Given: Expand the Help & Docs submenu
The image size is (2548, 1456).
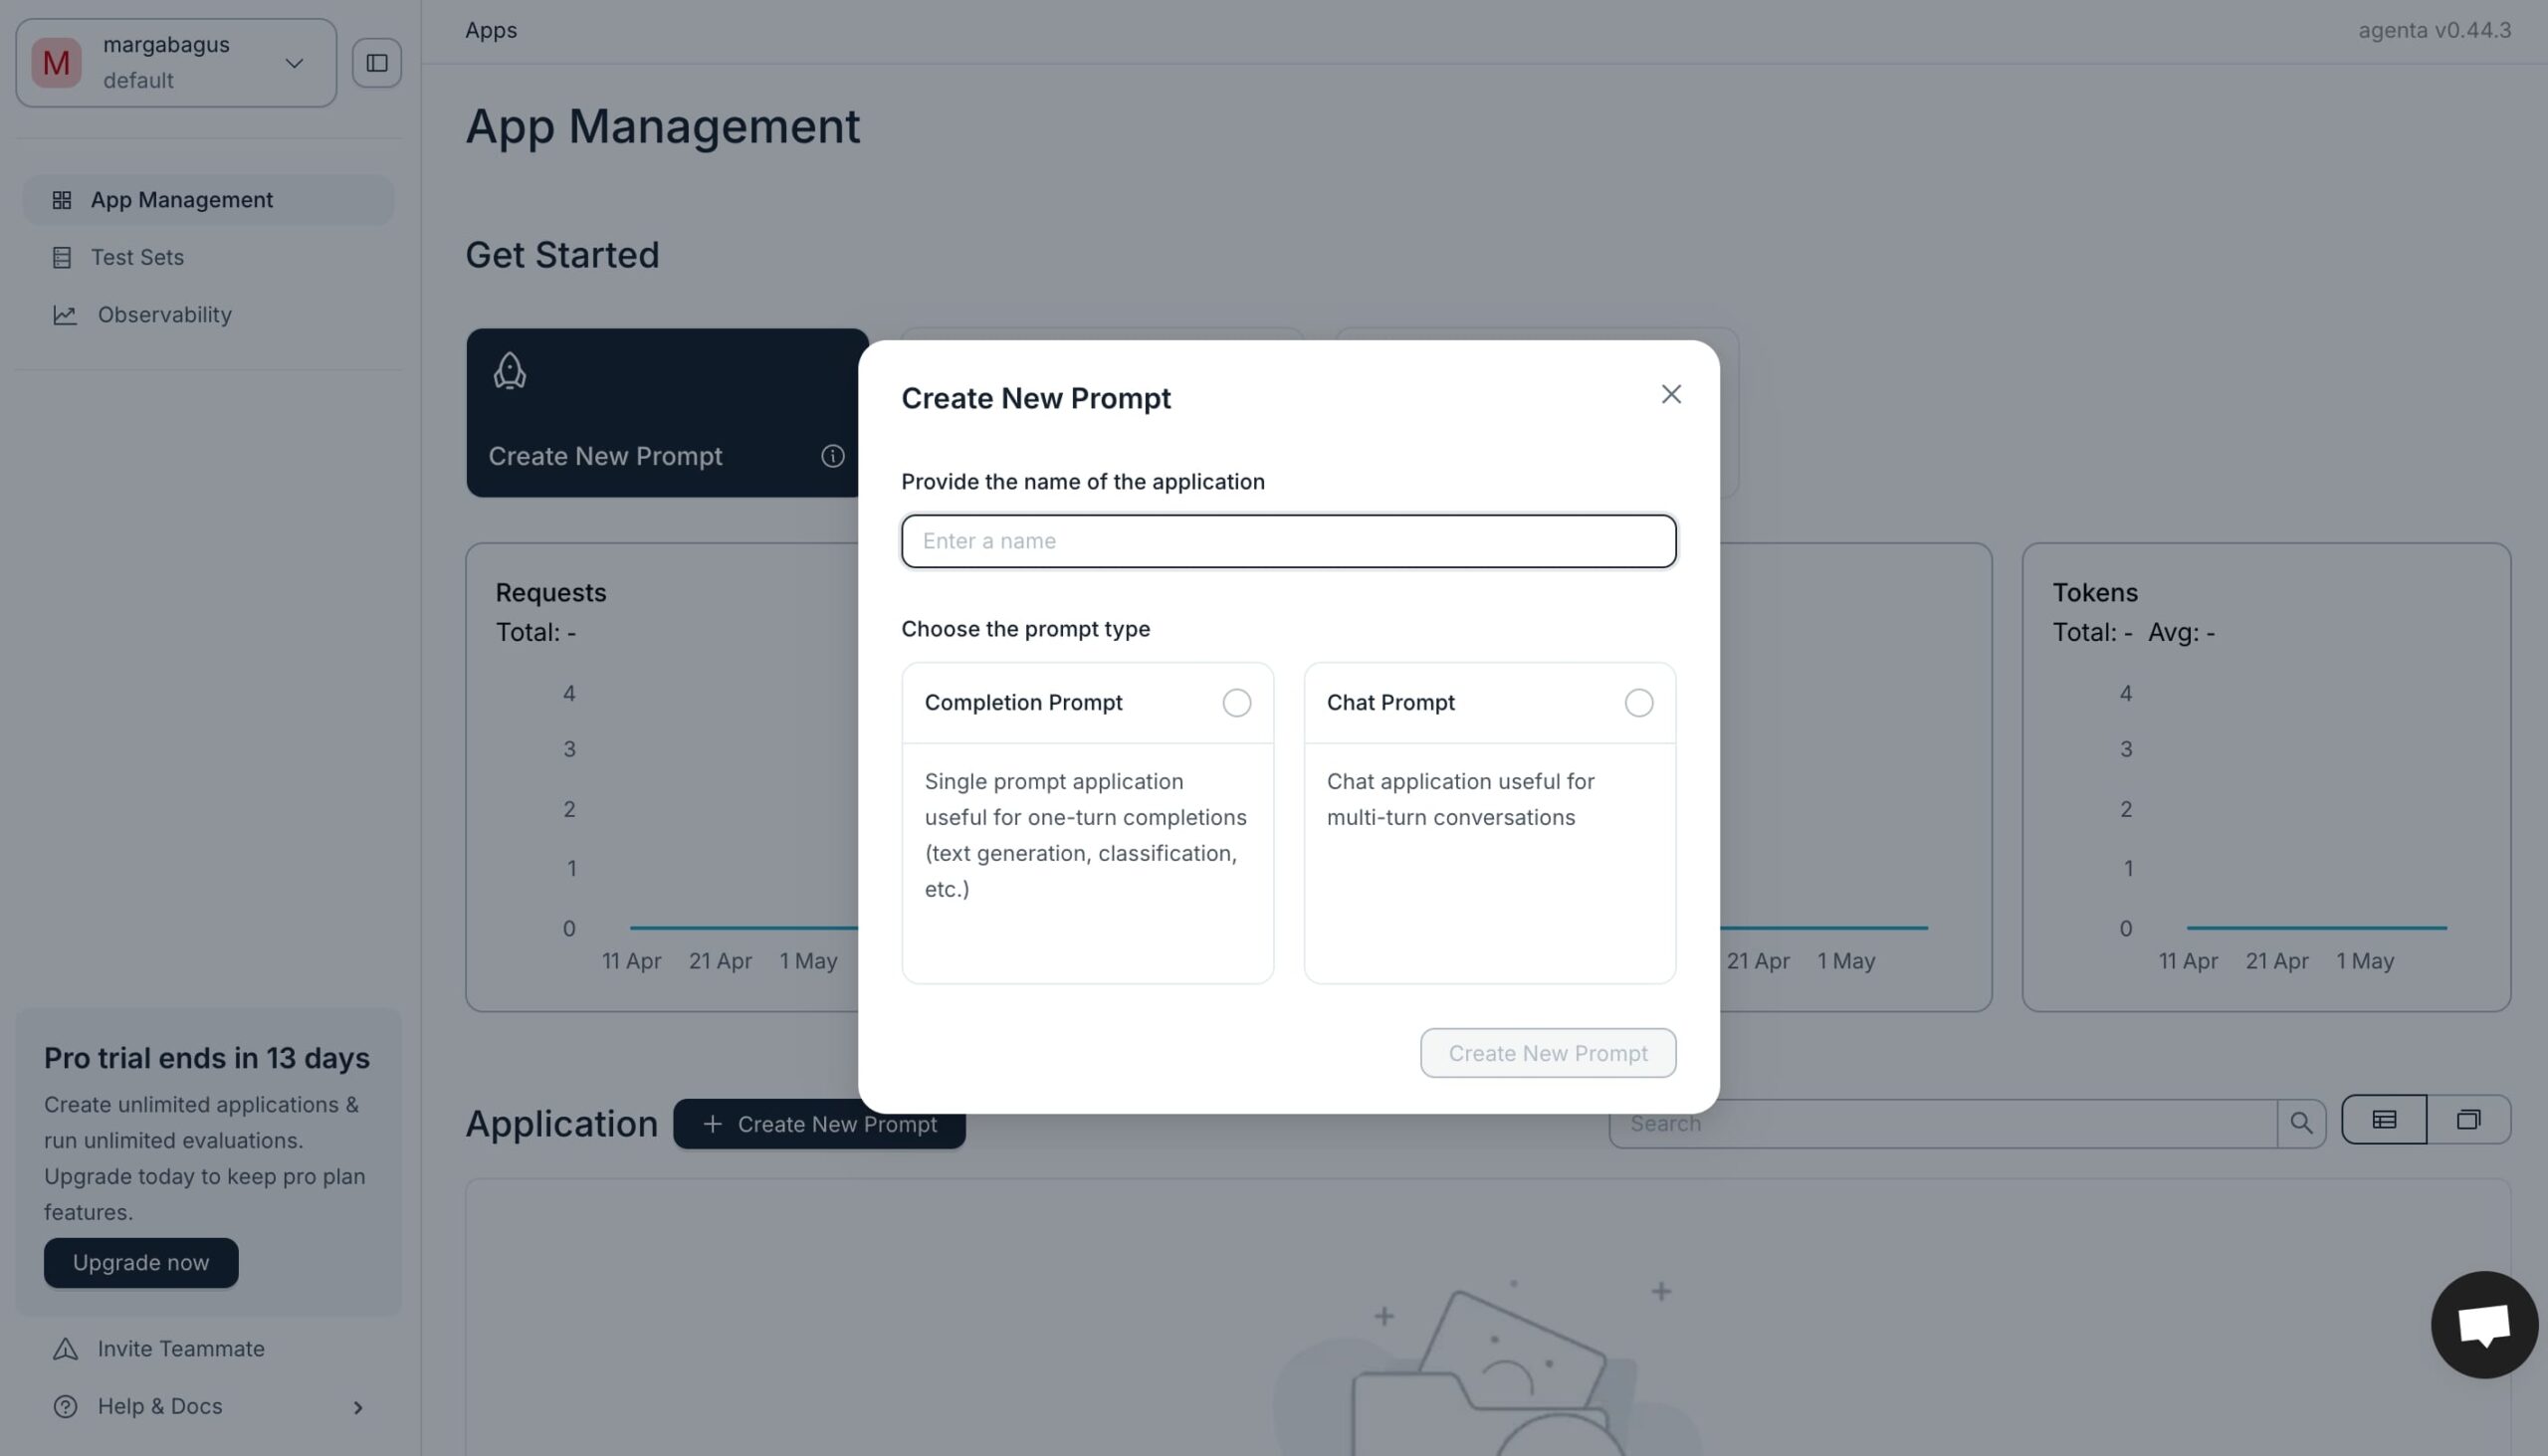Looking at the screenshot, I should click(x=357, y=1407).
